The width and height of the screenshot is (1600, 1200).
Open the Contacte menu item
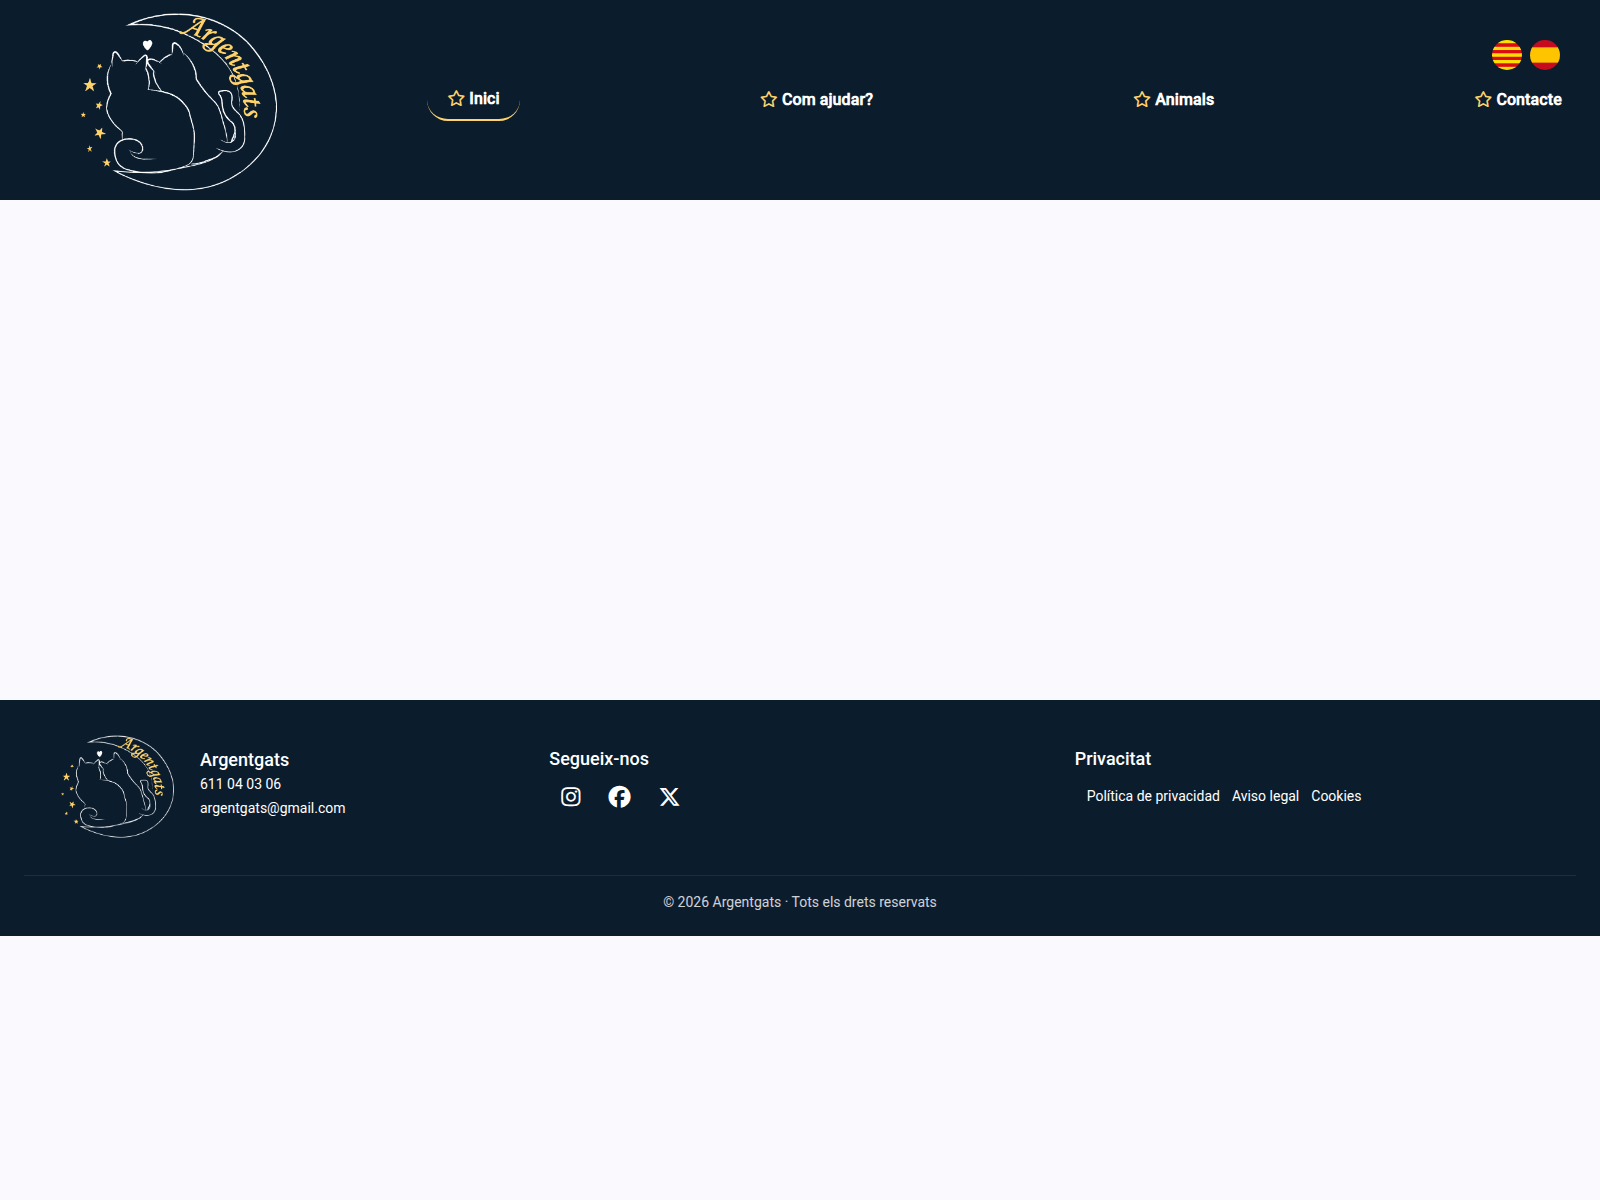coord(1518,100)
